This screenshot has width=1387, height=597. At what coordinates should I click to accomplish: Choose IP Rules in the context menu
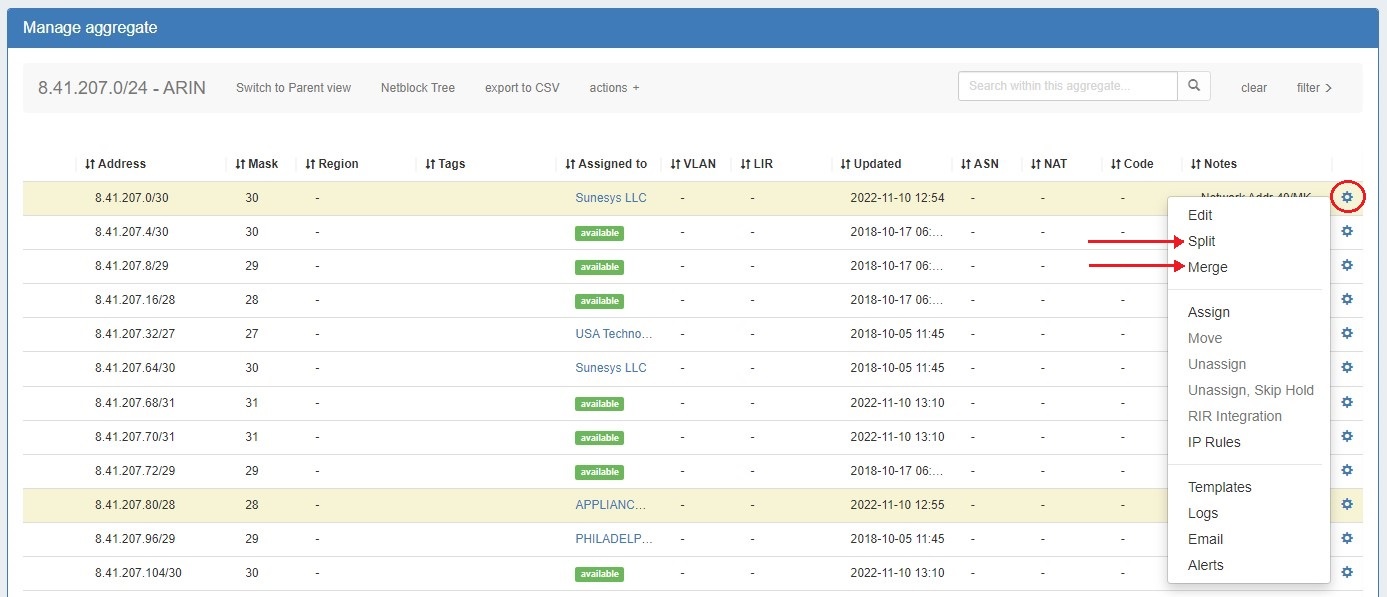click(1214, 442)
